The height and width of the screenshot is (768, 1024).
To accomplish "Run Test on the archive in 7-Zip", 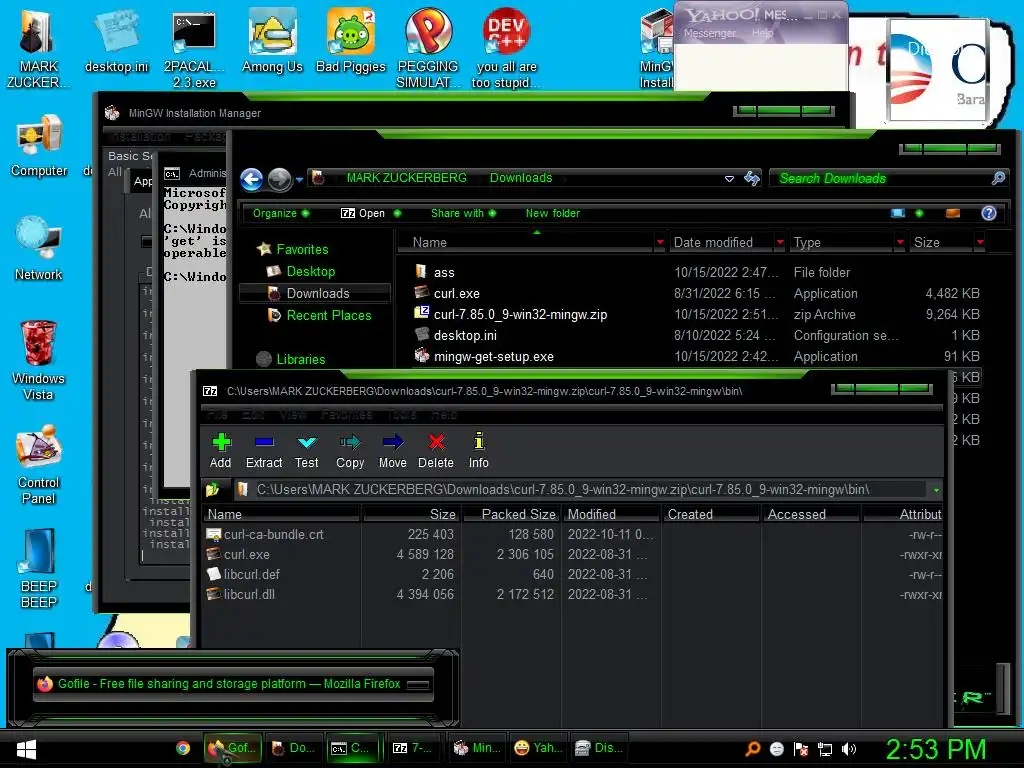I will pyautogui.click(x=307, y=442).
